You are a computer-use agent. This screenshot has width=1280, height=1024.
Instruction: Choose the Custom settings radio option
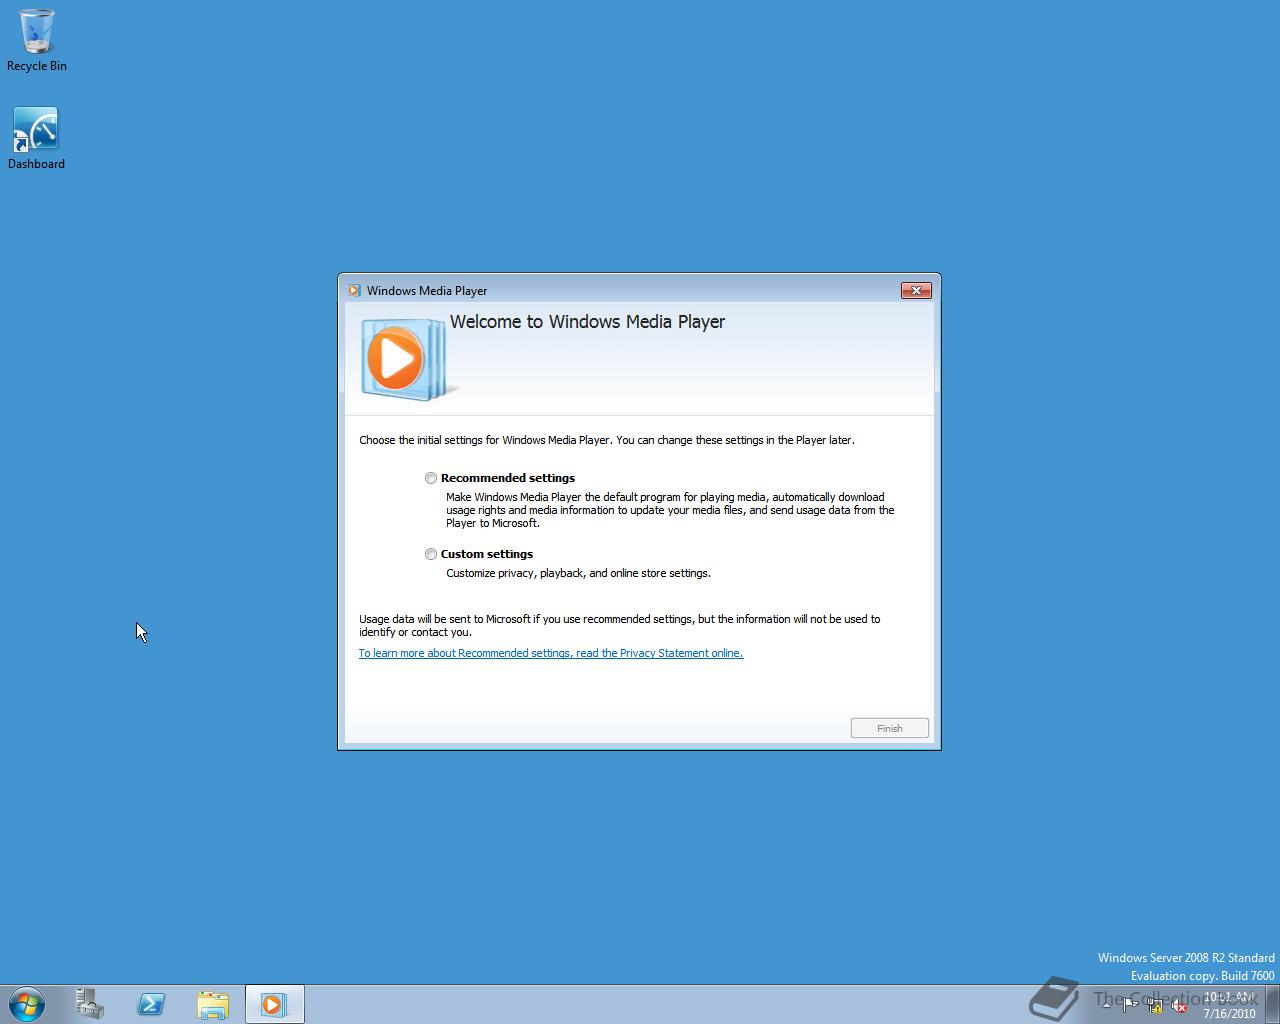point(431,554)
